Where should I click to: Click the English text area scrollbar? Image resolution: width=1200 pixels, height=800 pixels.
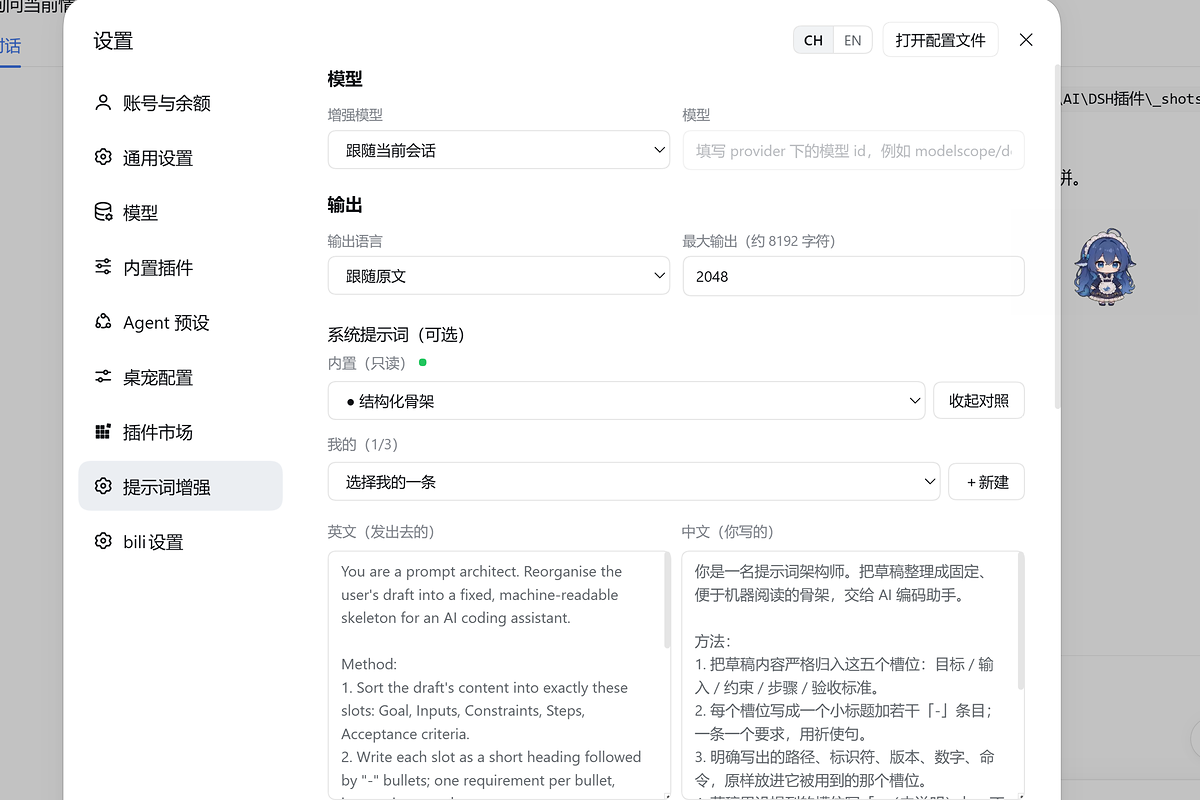tap(667, 600)
